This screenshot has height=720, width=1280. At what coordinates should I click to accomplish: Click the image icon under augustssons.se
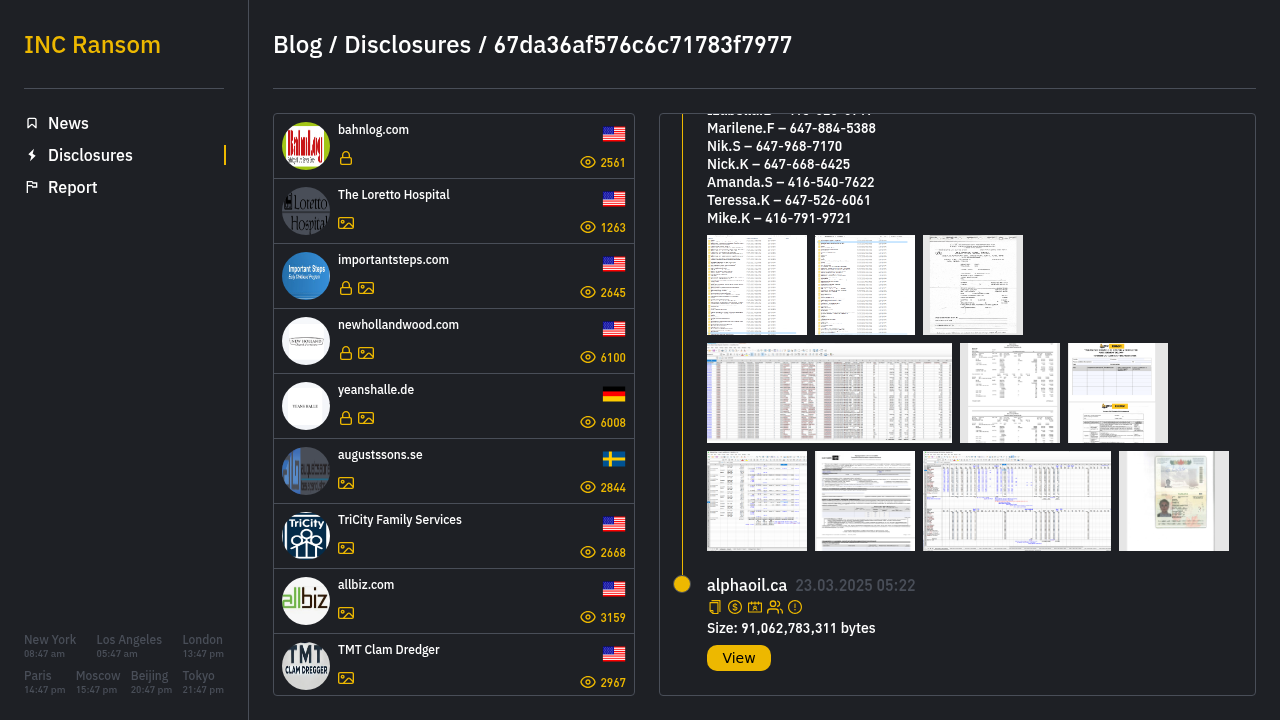346,483
